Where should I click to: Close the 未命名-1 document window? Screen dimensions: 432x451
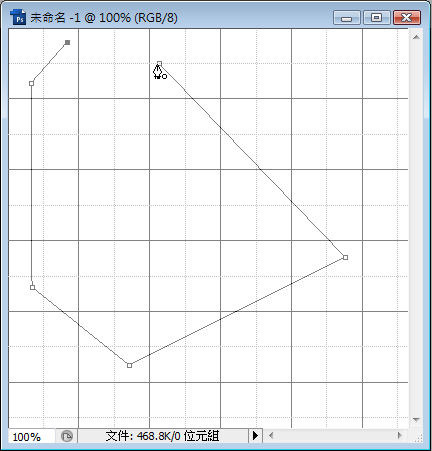(x=407, y=18)
